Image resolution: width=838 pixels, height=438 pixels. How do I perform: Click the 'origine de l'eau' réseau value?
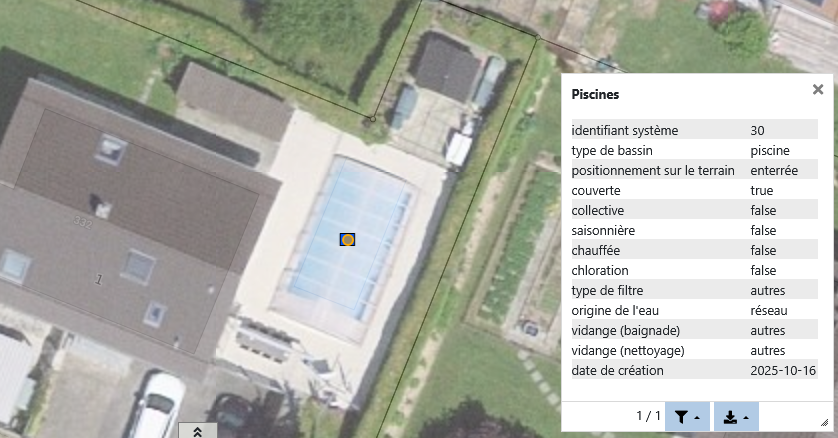point(769,310)
